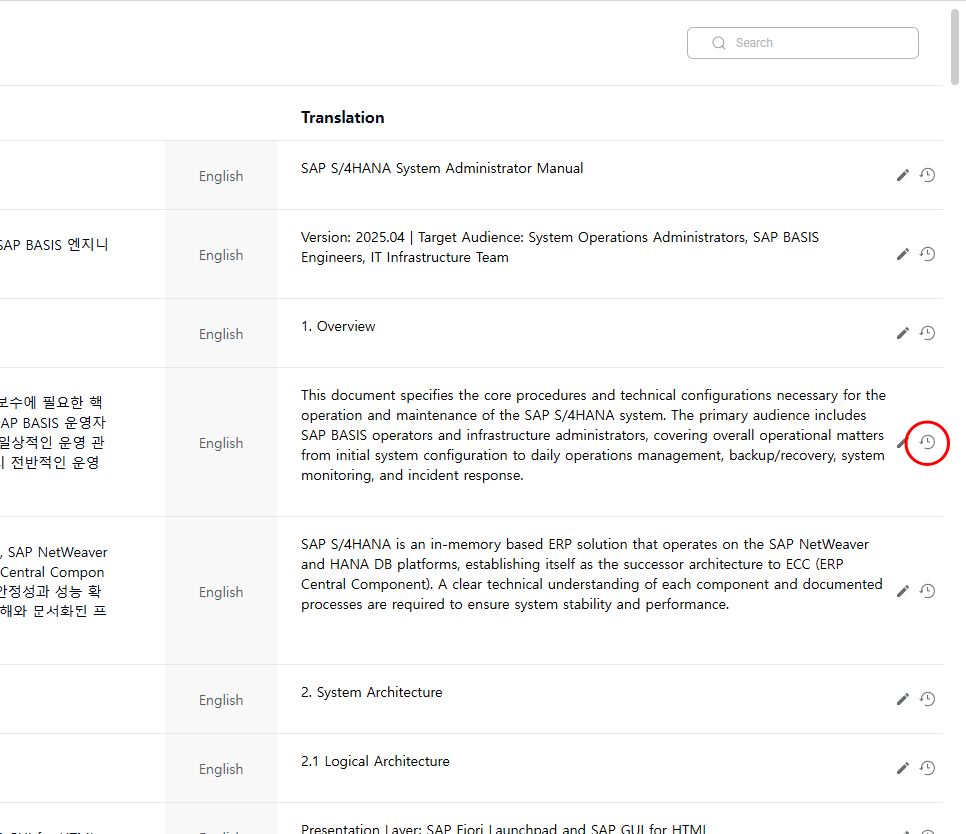
Task: Edit the 'in-memory based ERP solution' translation
Action: tap(902, 592)
